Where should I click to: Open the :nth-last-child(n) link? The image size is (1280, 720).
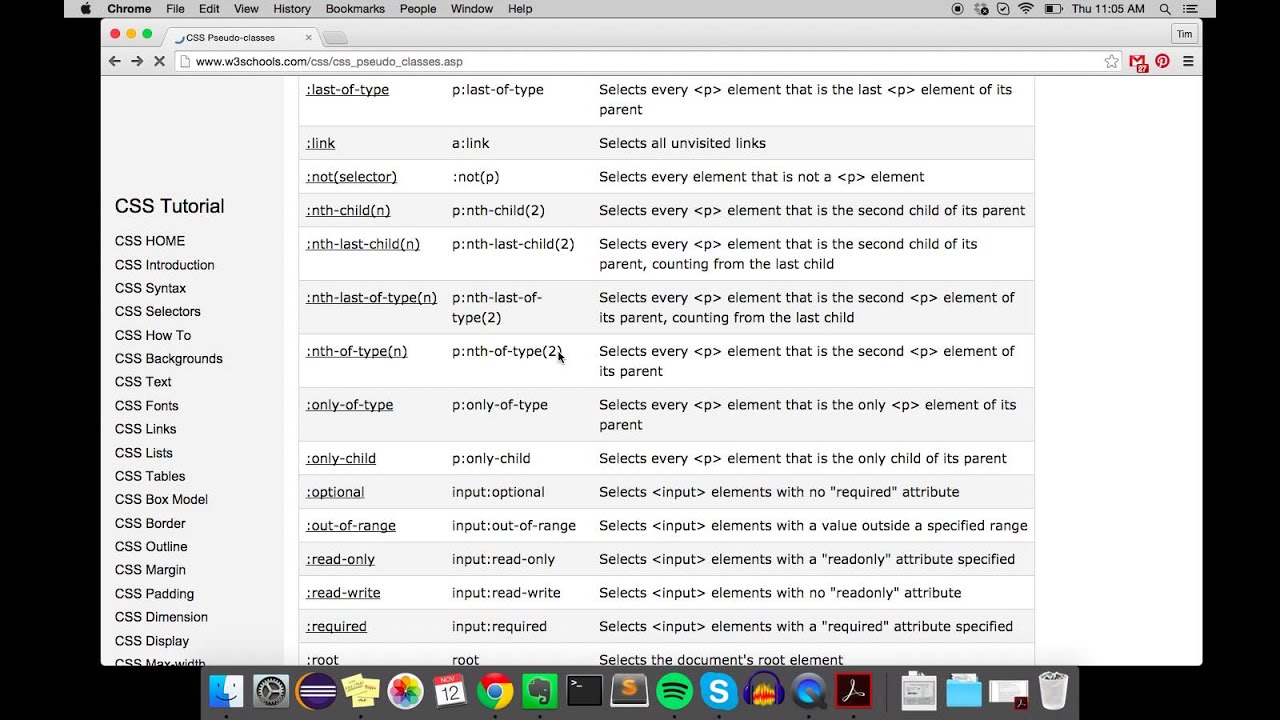coord(363,244)
